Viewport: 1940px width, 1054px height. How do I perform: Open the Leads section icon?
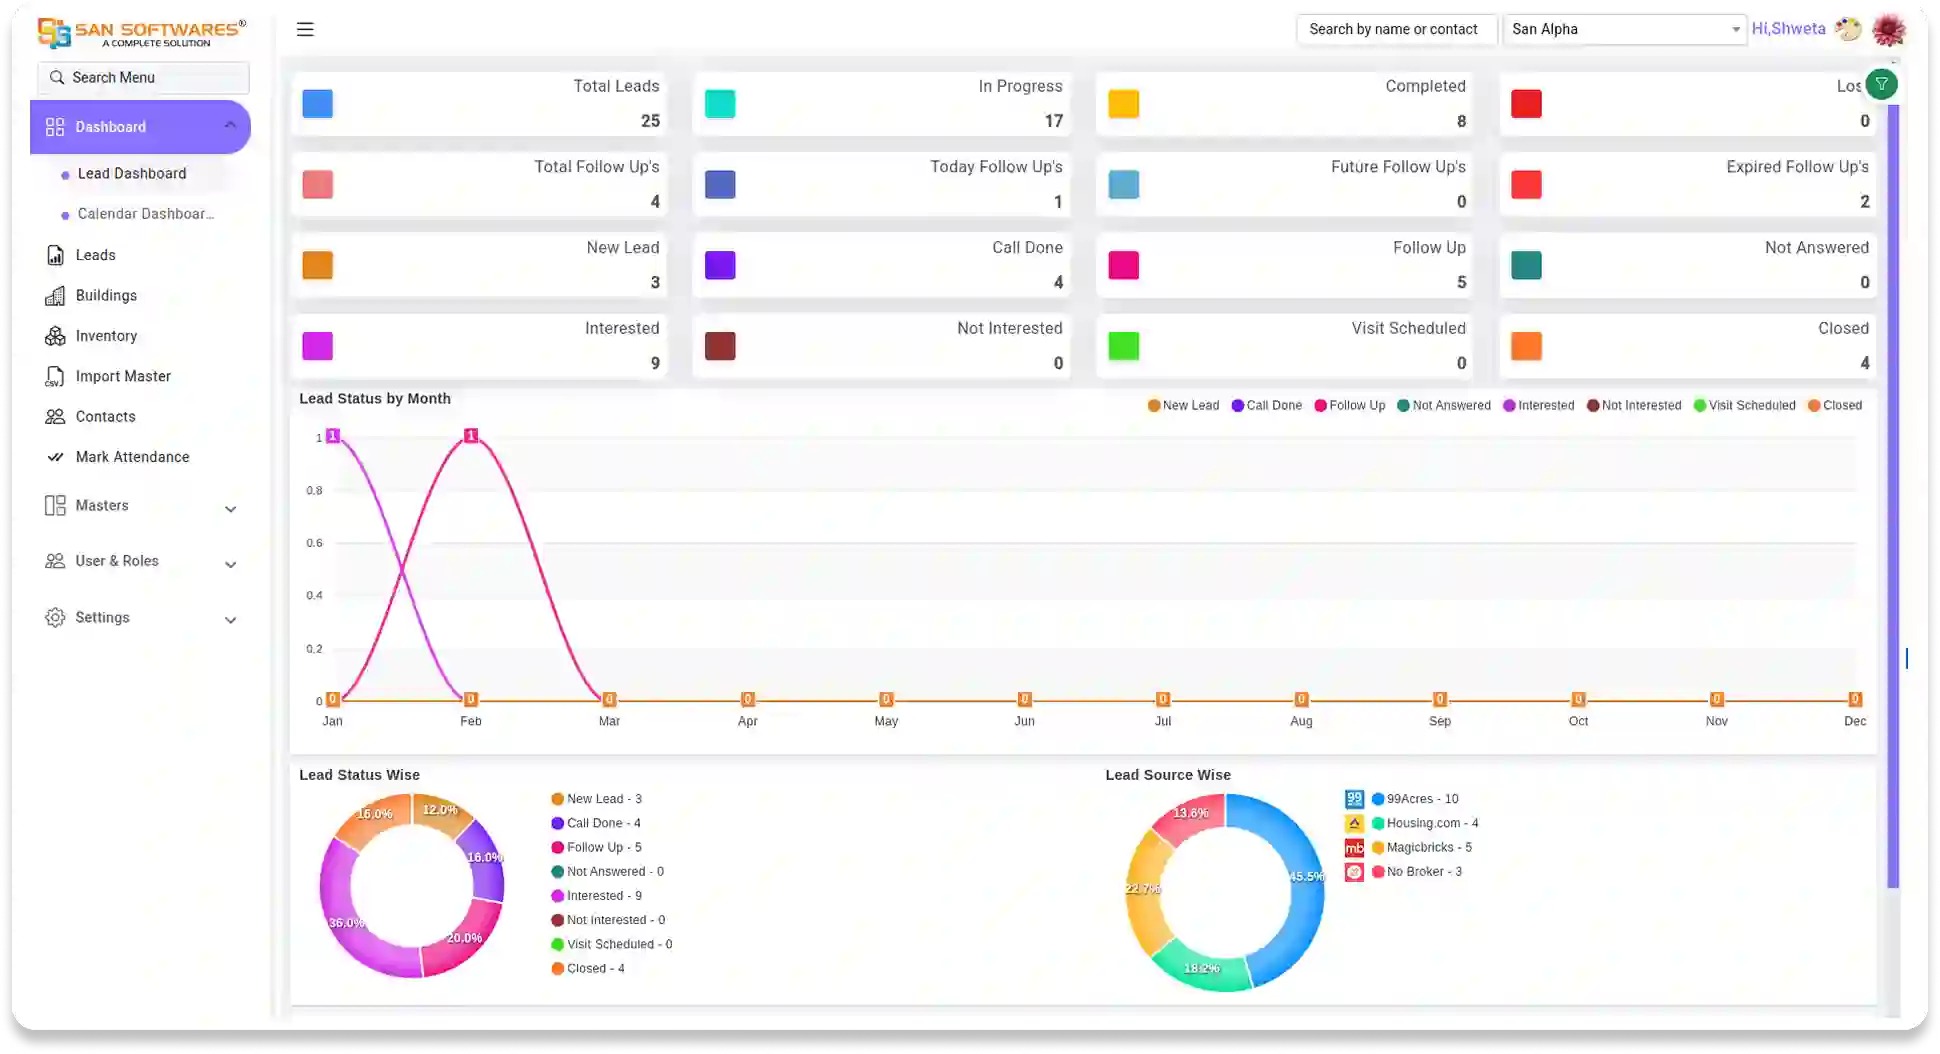click(x=56, y=255)
